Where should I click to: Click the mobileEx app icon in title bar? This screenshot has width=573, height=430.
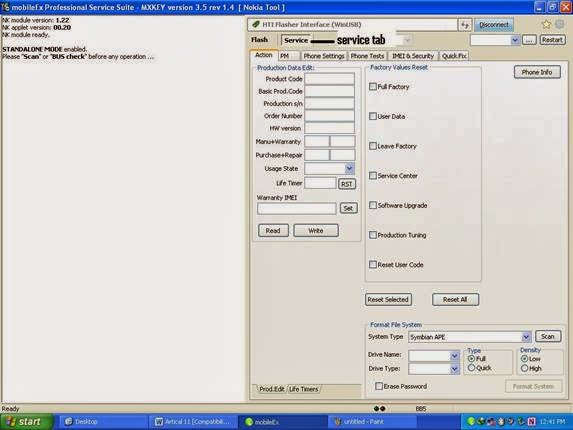coord(5,7)
